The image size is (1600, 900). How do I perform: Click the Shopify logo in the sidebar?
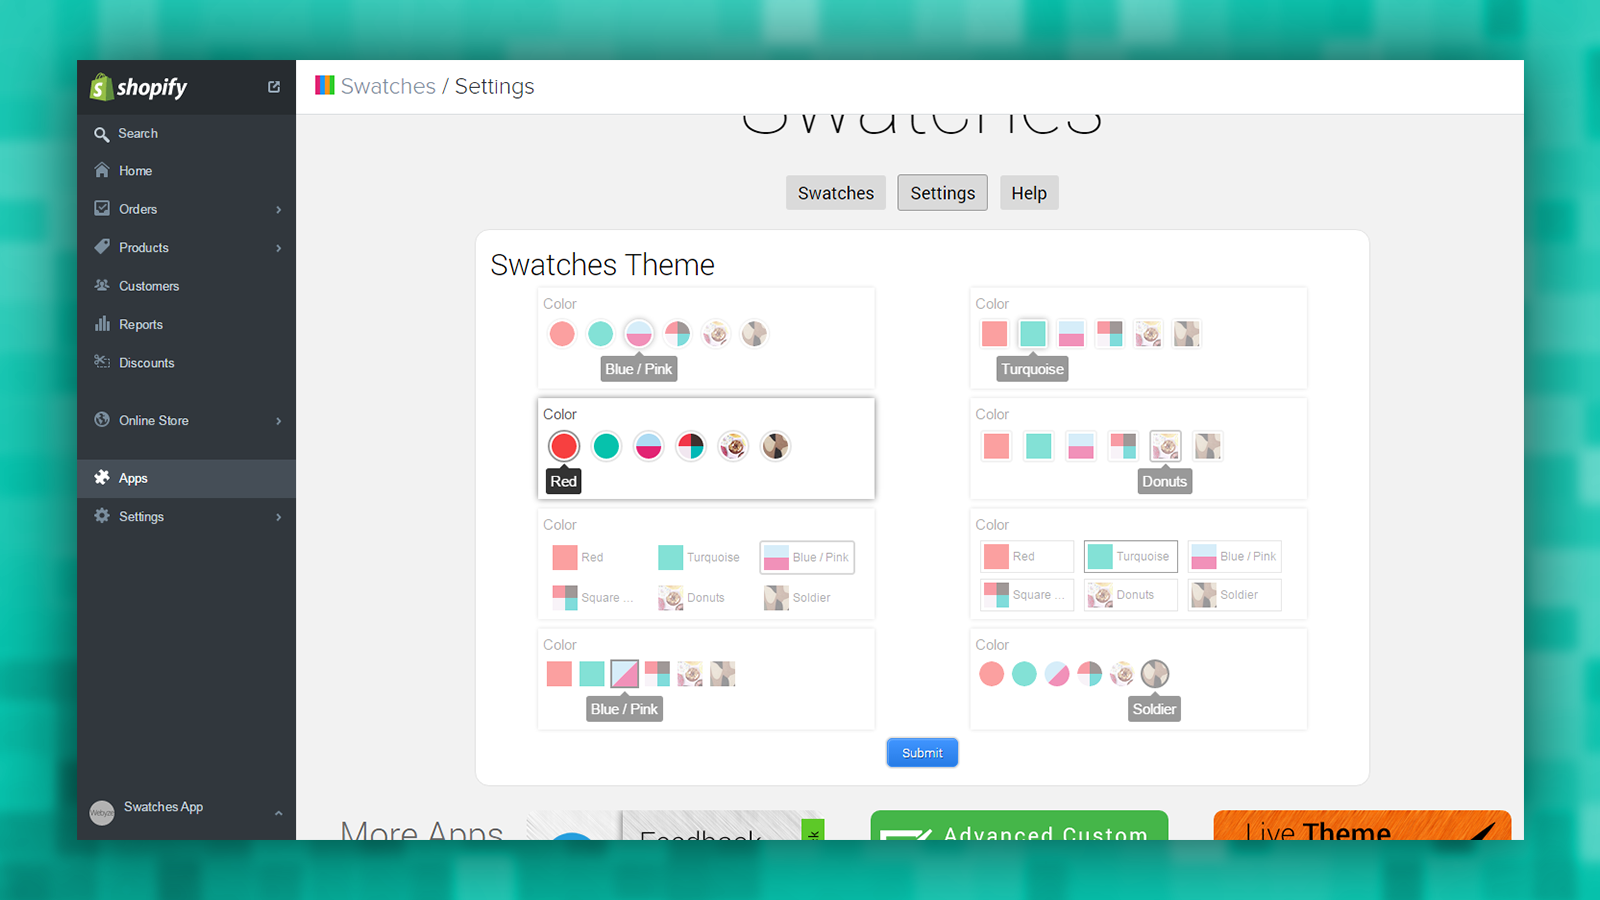[138, 87]
